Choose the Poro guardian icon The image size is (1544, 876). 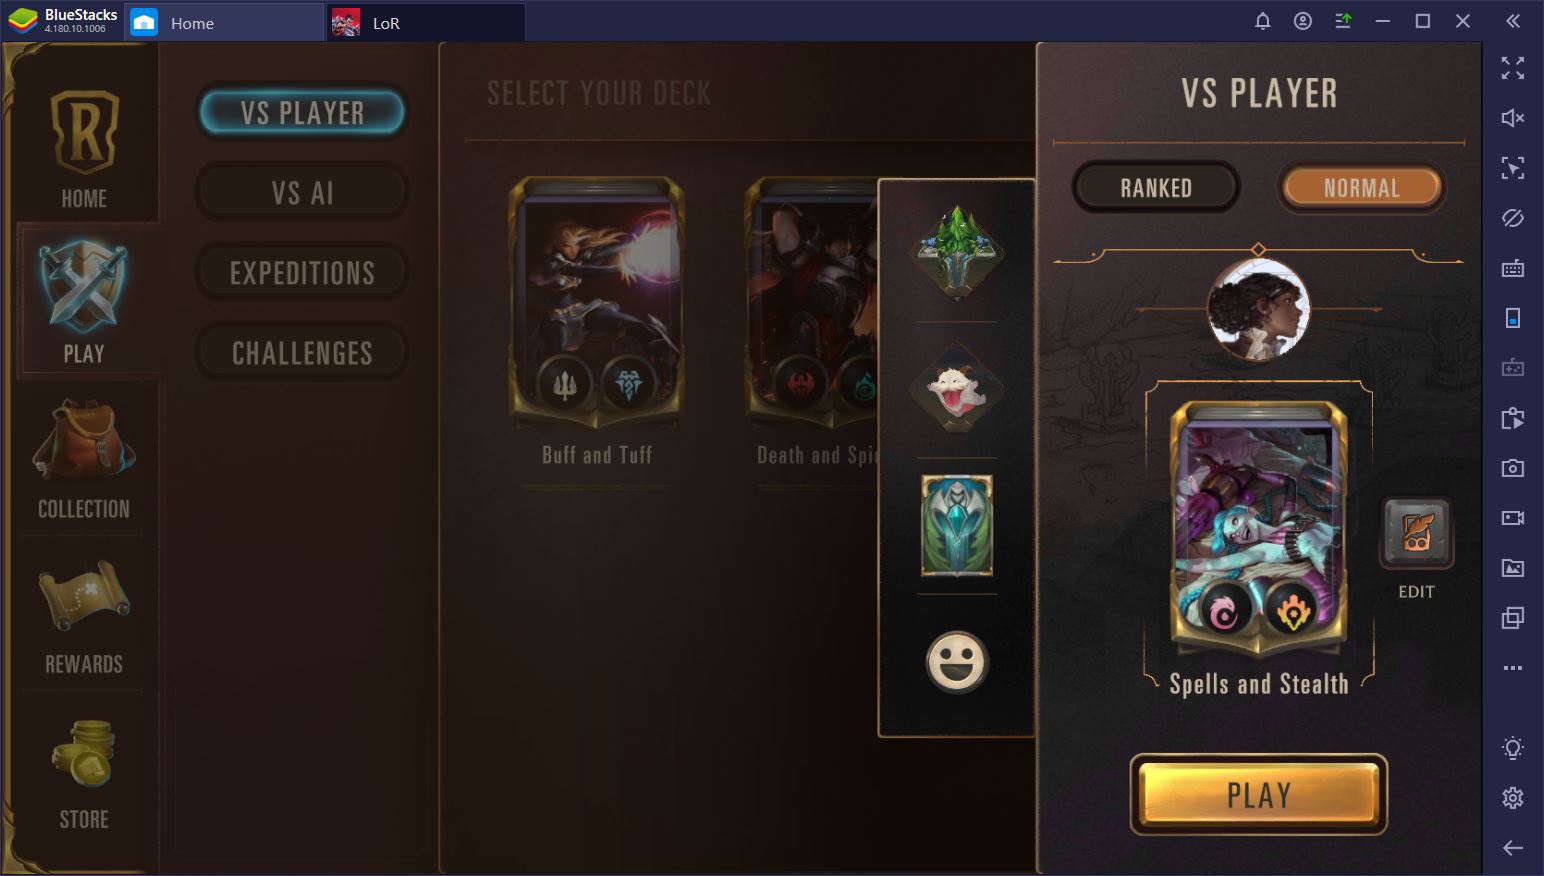tap(957, 388)
